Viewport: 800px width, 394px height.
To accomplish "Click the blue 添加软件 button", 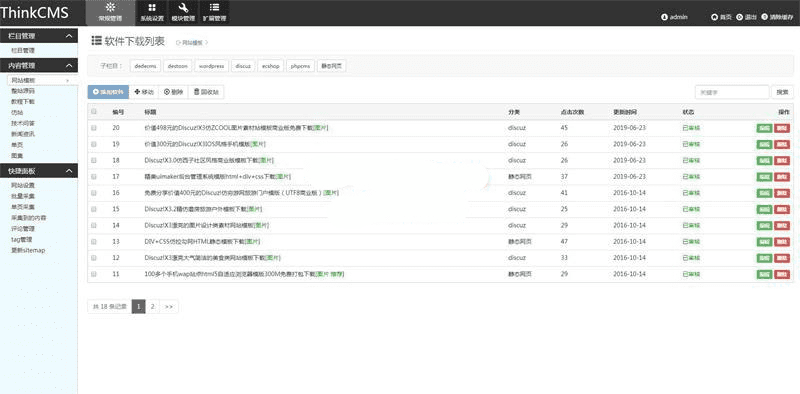I will pyautogui.click(x=108, y=92).
